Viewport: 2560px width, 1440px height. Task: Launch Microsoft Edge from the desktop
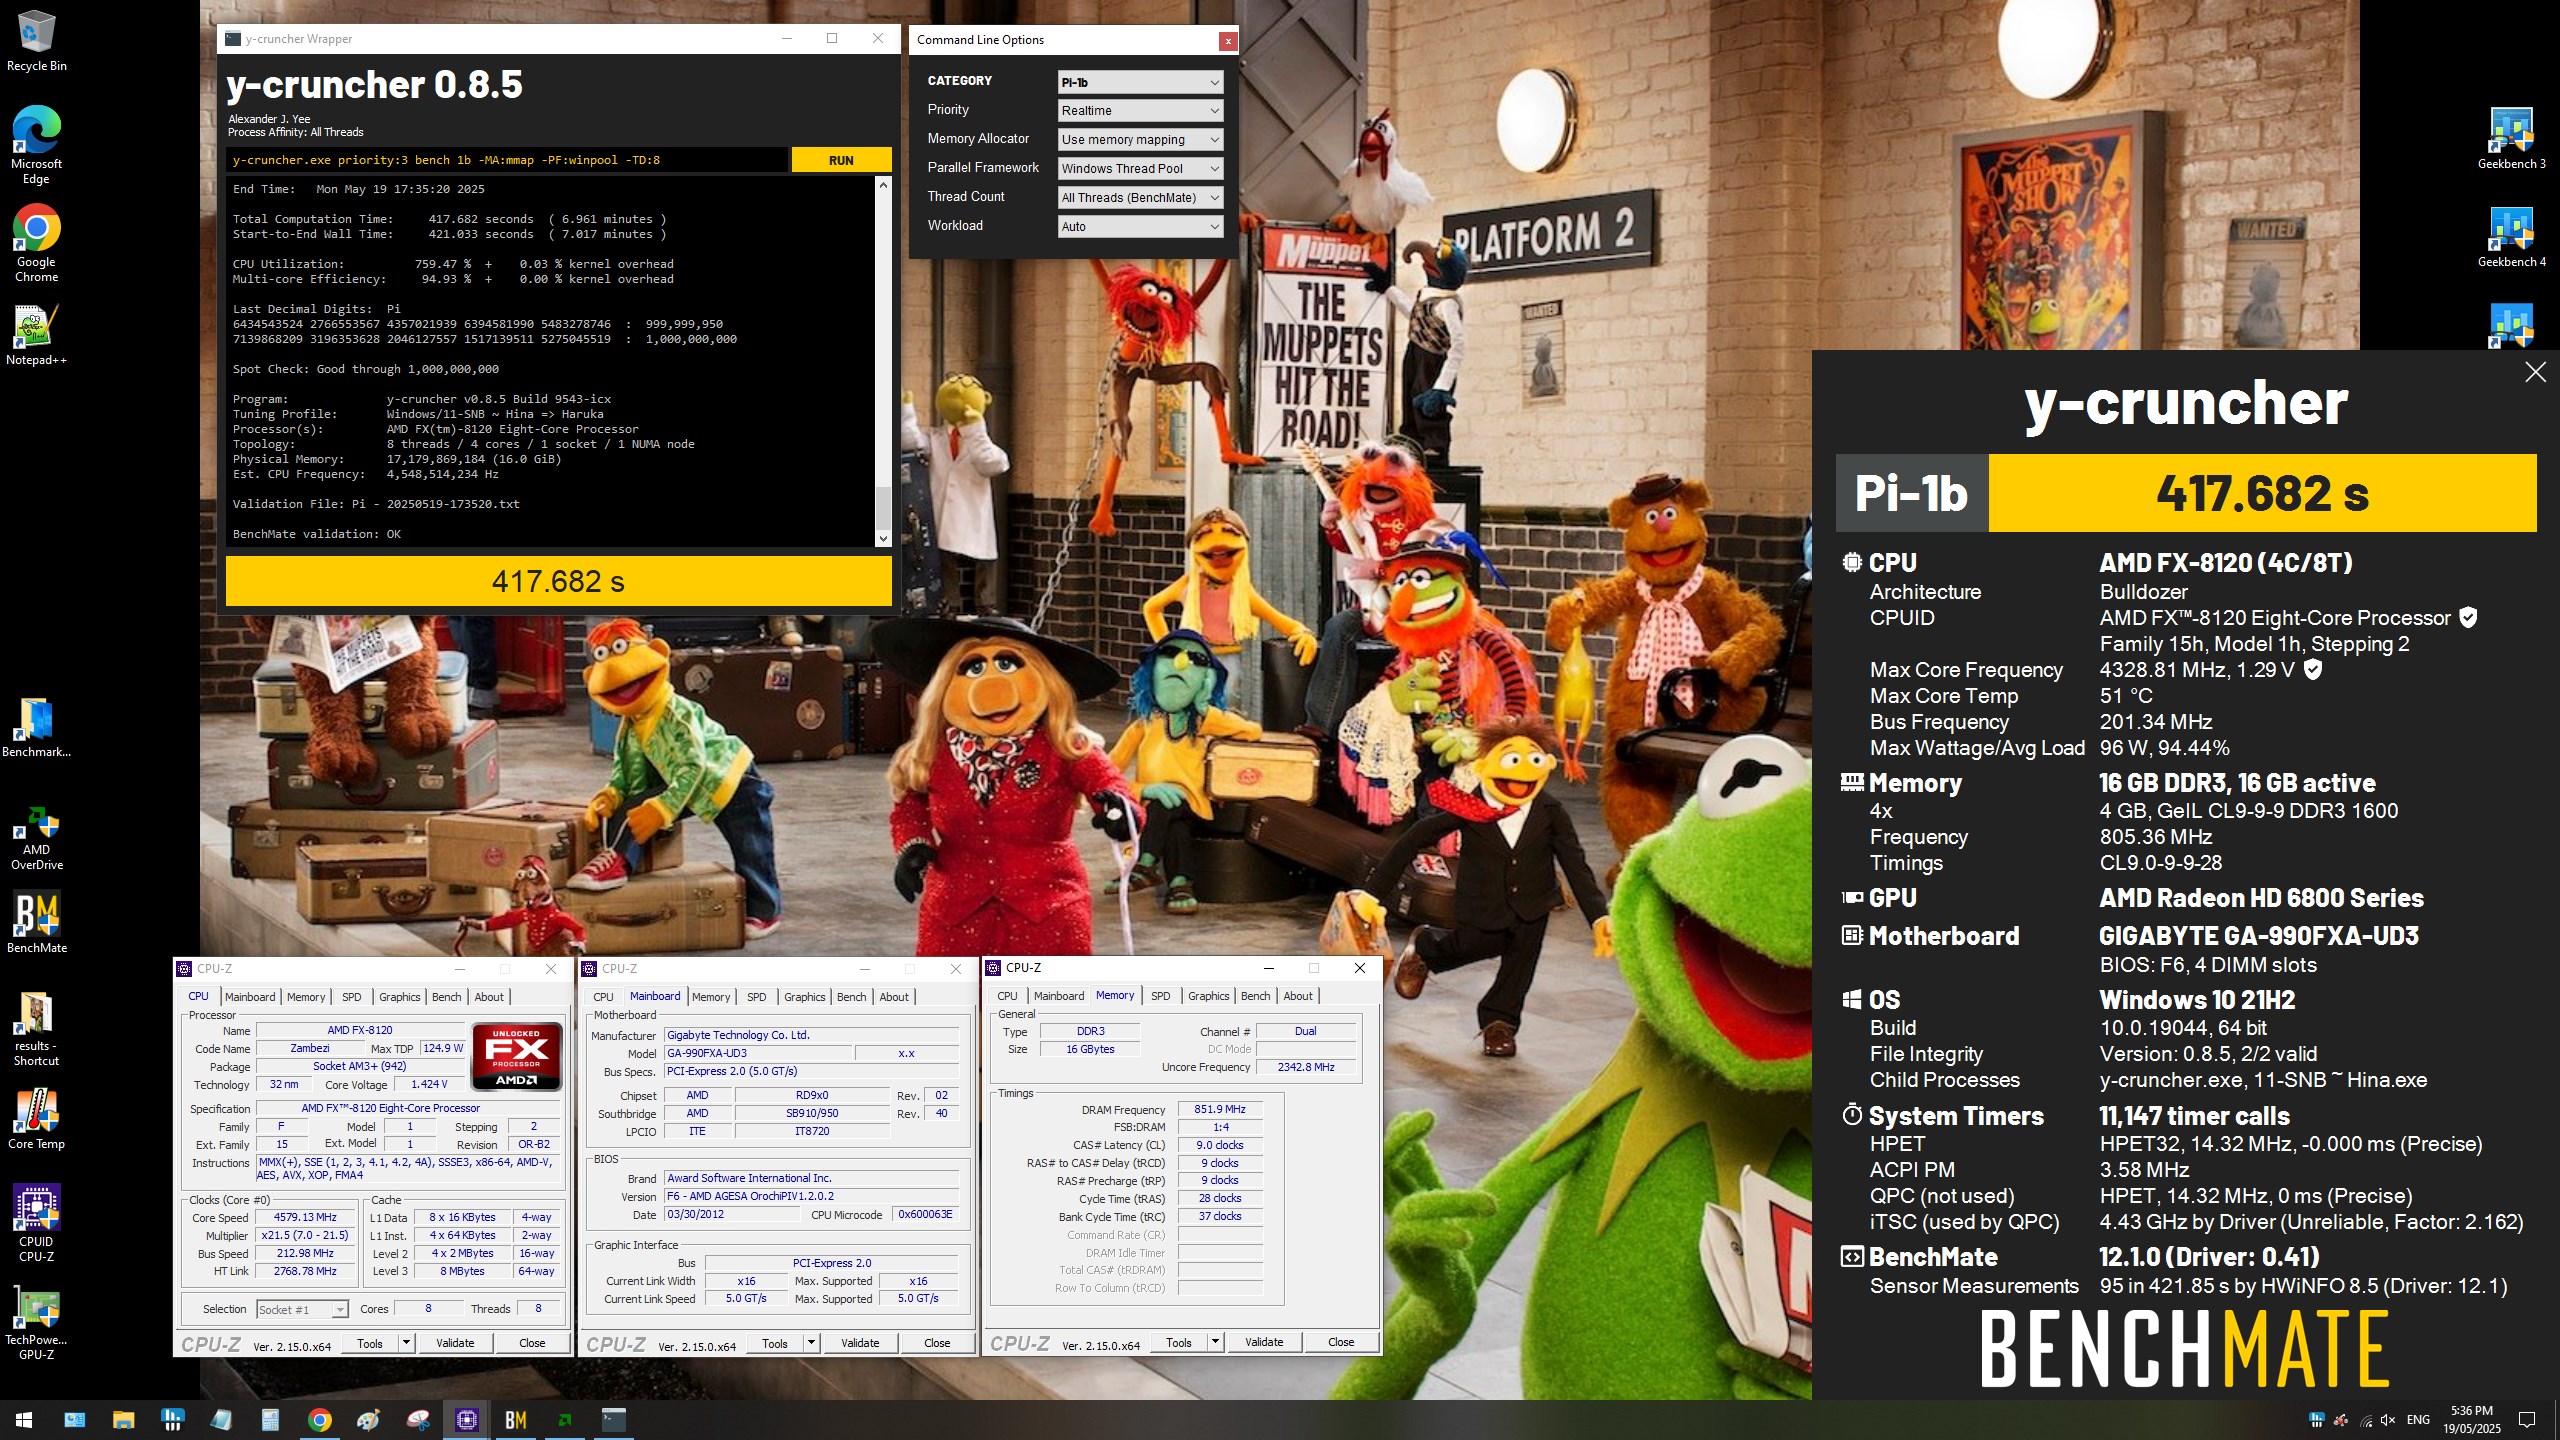pos(36,144)
